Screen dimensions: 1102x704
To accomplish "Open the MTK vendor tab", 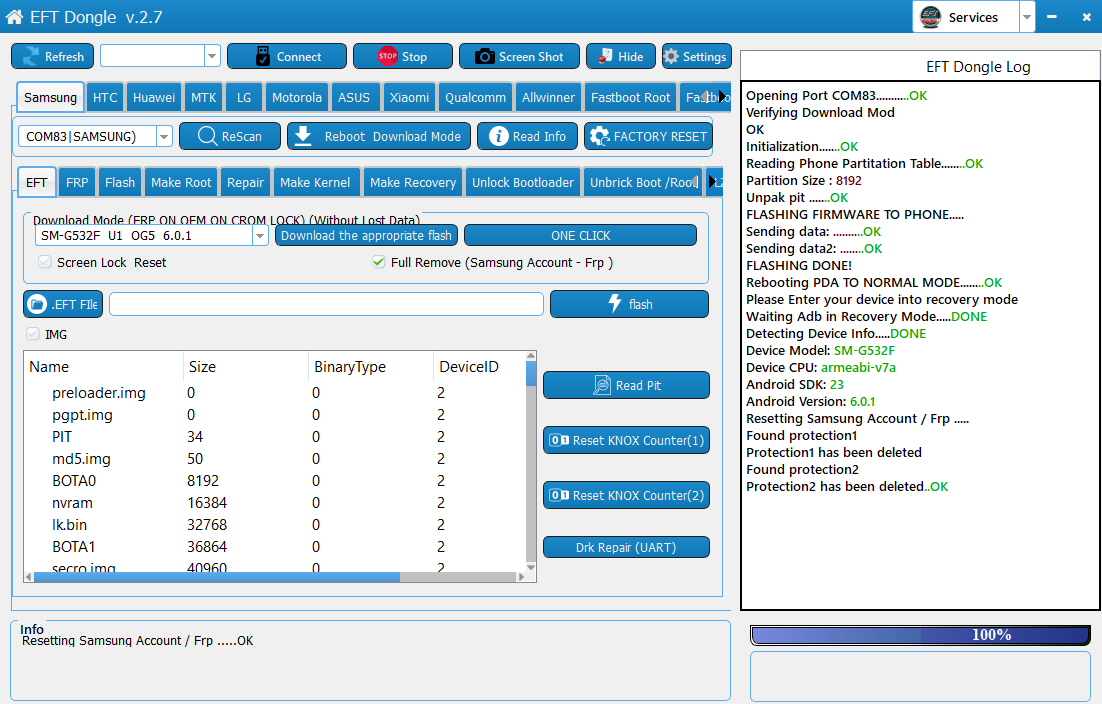I will click(x=204, y=98).
